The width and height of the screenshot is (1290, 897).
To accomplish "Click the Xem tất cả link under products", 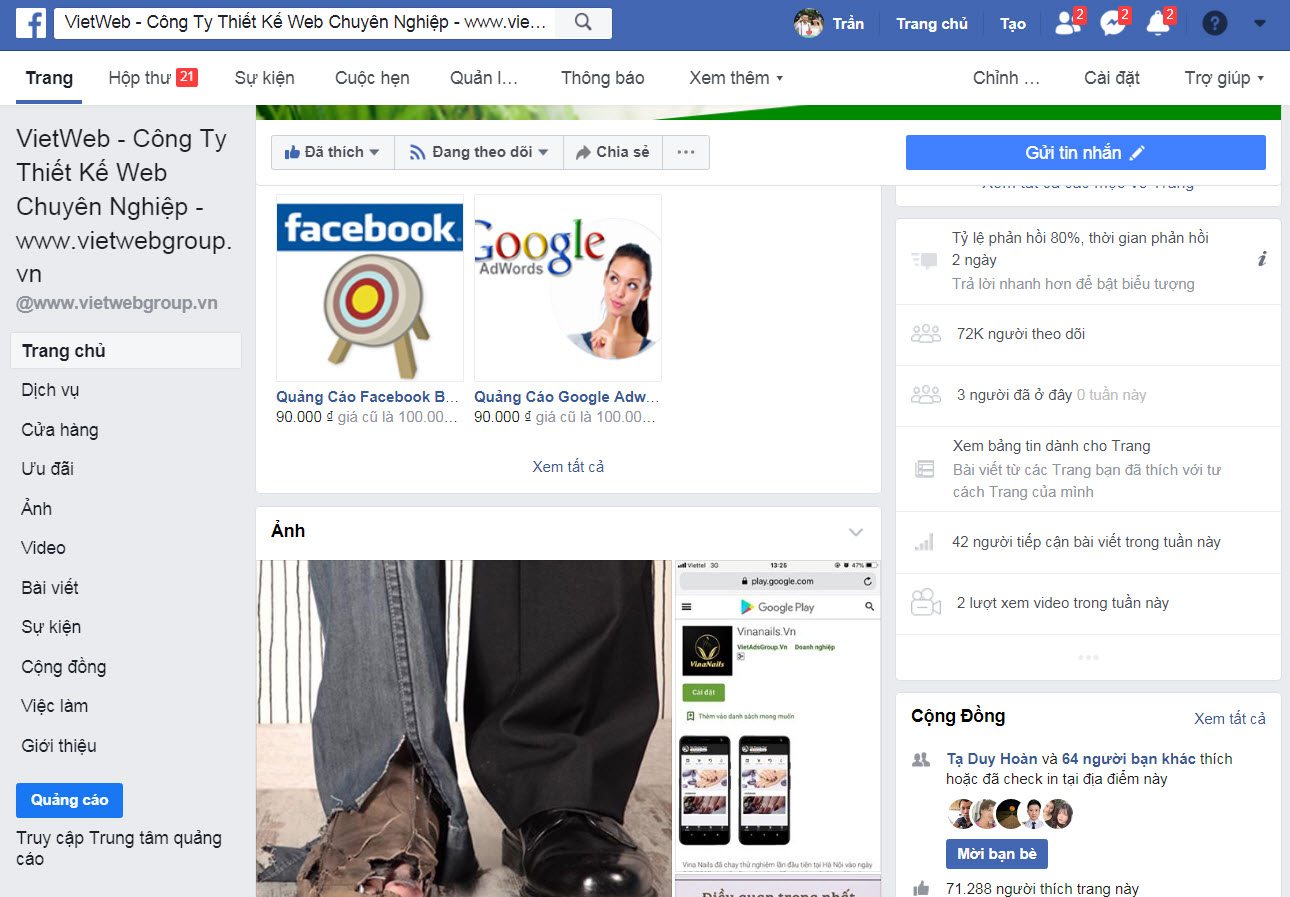I will [x=568, y=467].
